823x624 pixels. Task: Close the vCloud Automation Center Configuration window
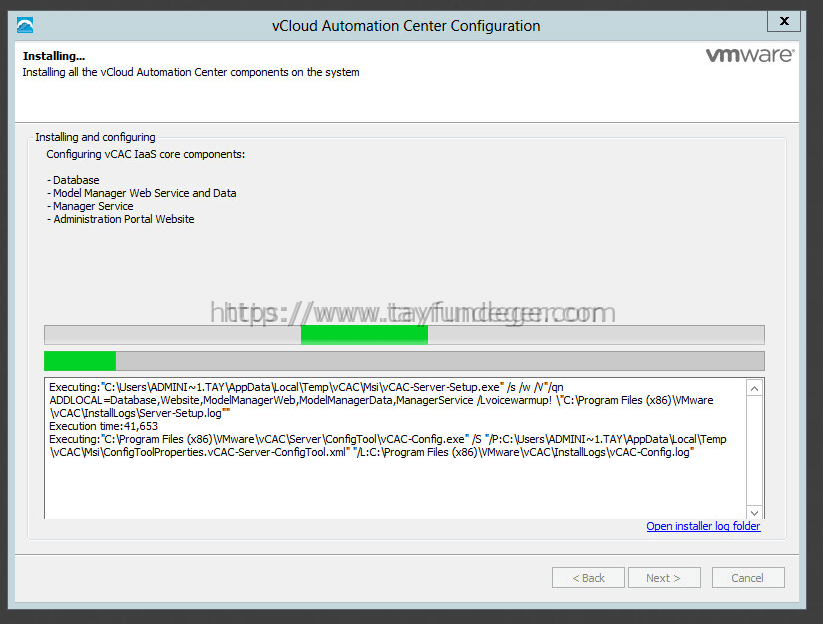(x=784, y=21)
